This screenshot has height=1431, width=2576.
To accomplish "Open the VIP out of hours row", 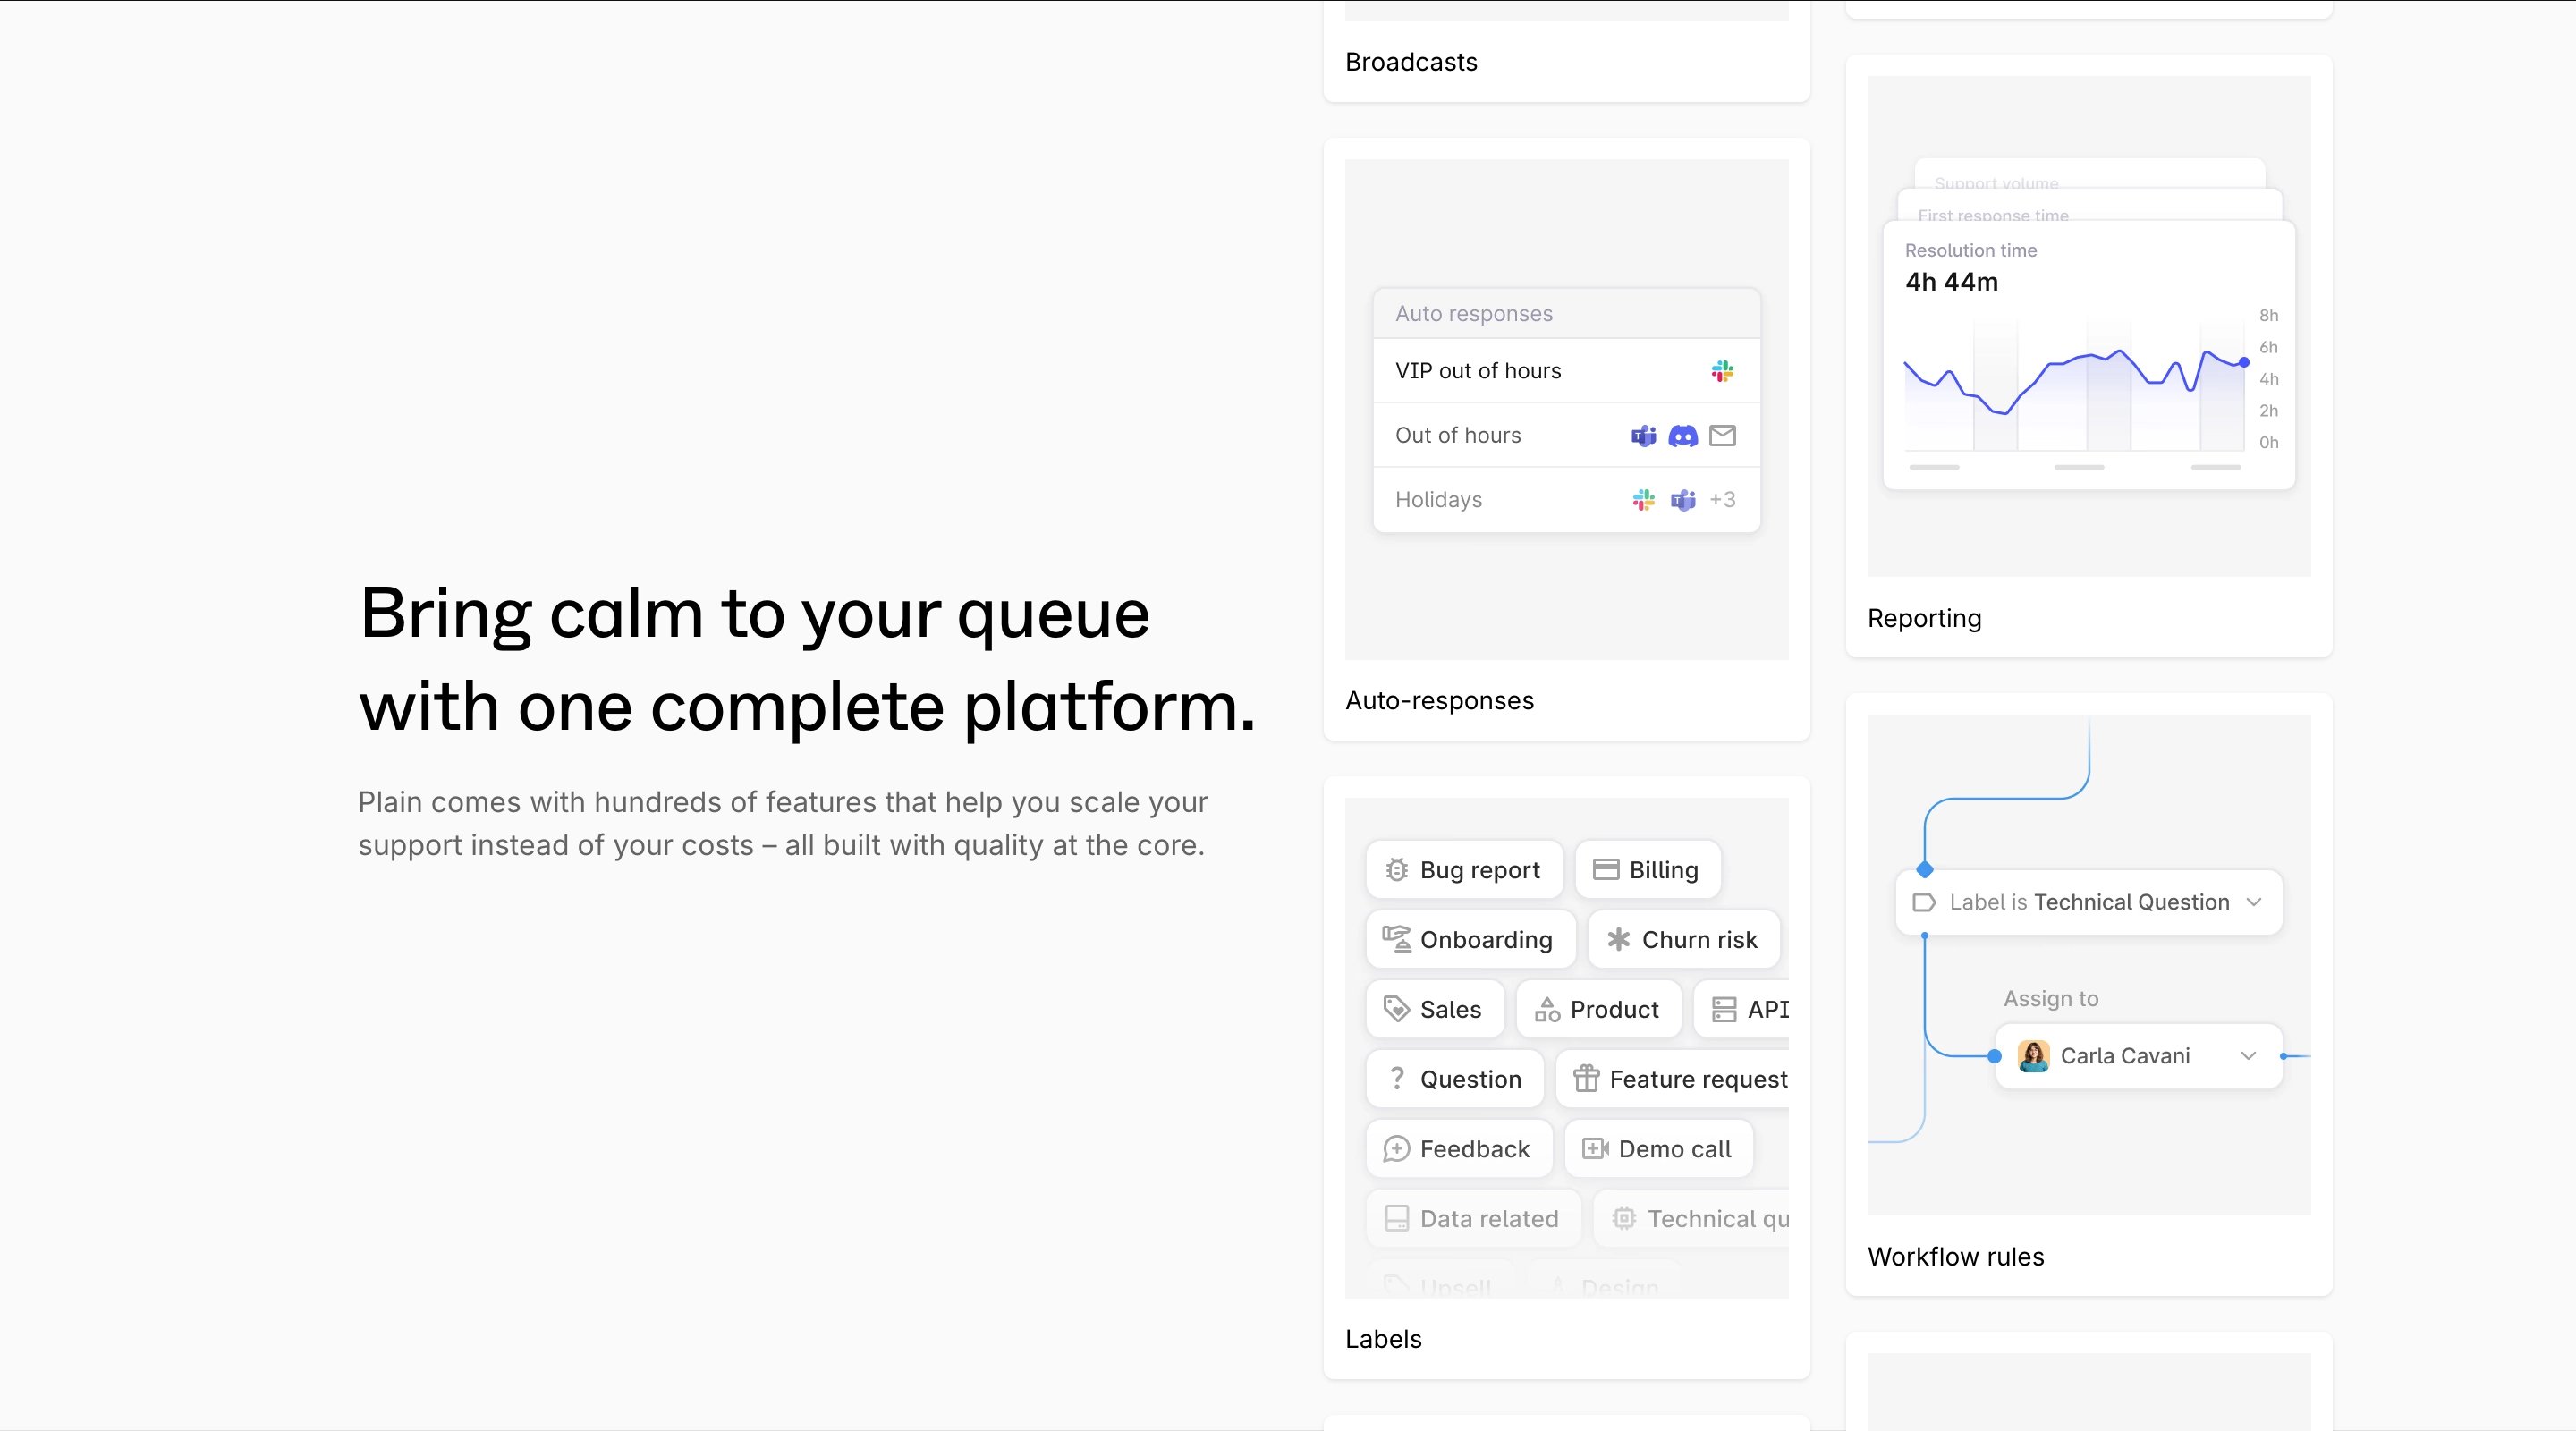I will 1566,371.
